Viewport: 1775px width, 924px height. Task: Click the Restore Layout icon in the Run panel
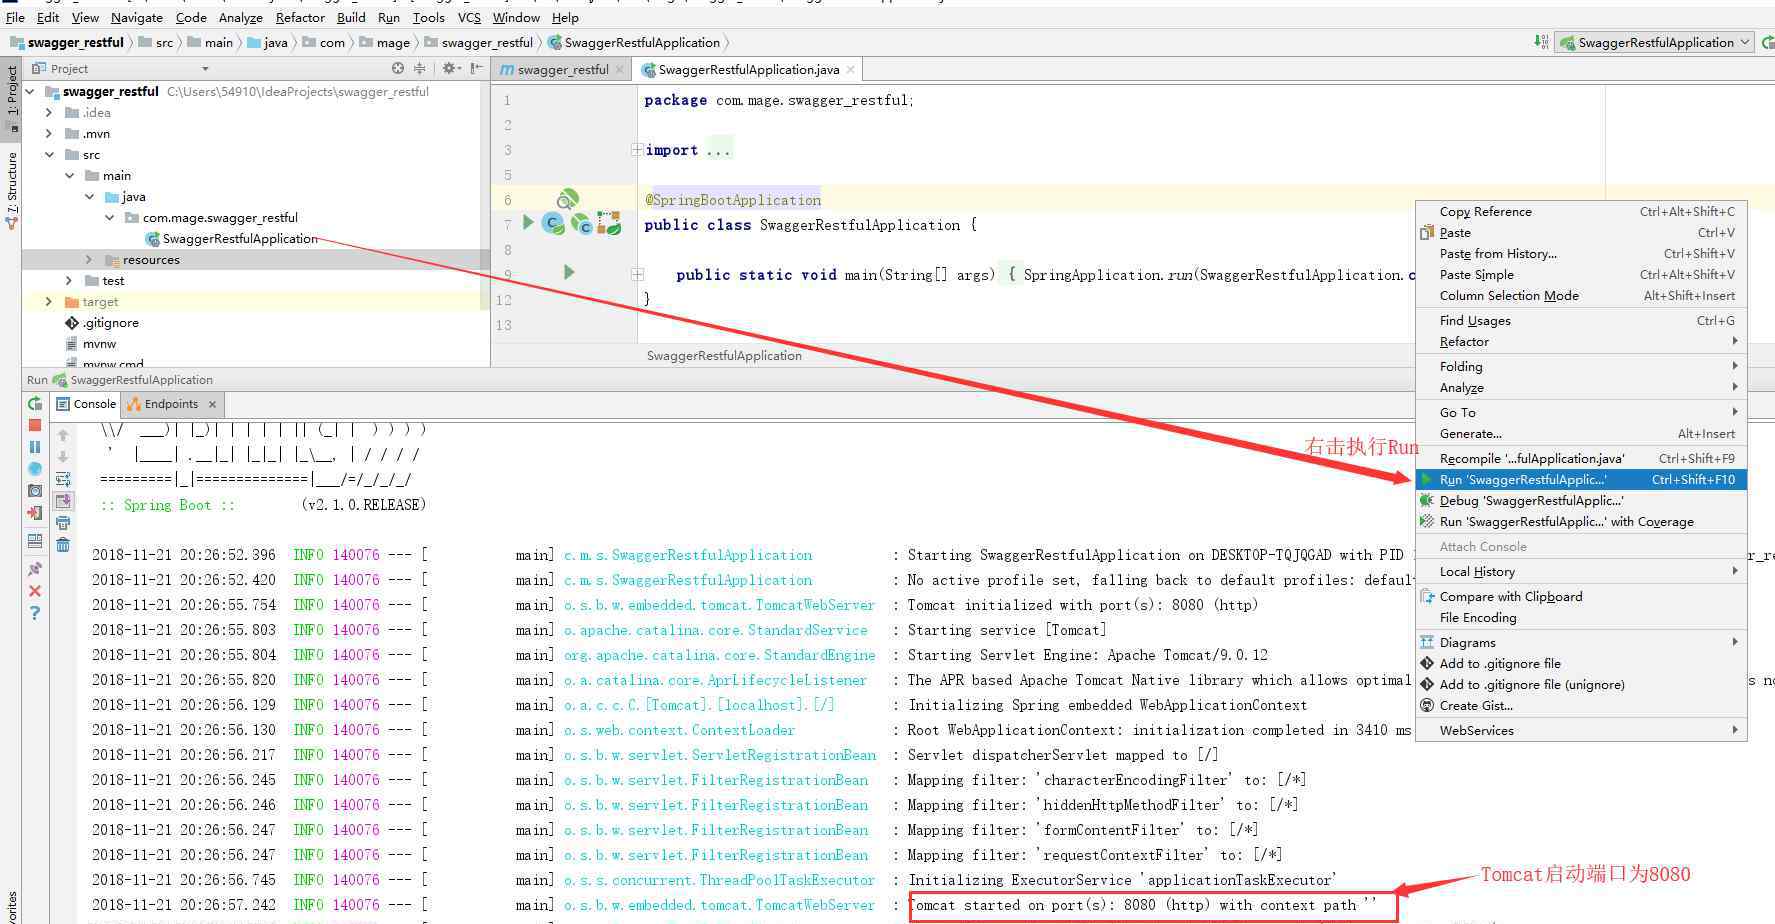pos(35,541)
